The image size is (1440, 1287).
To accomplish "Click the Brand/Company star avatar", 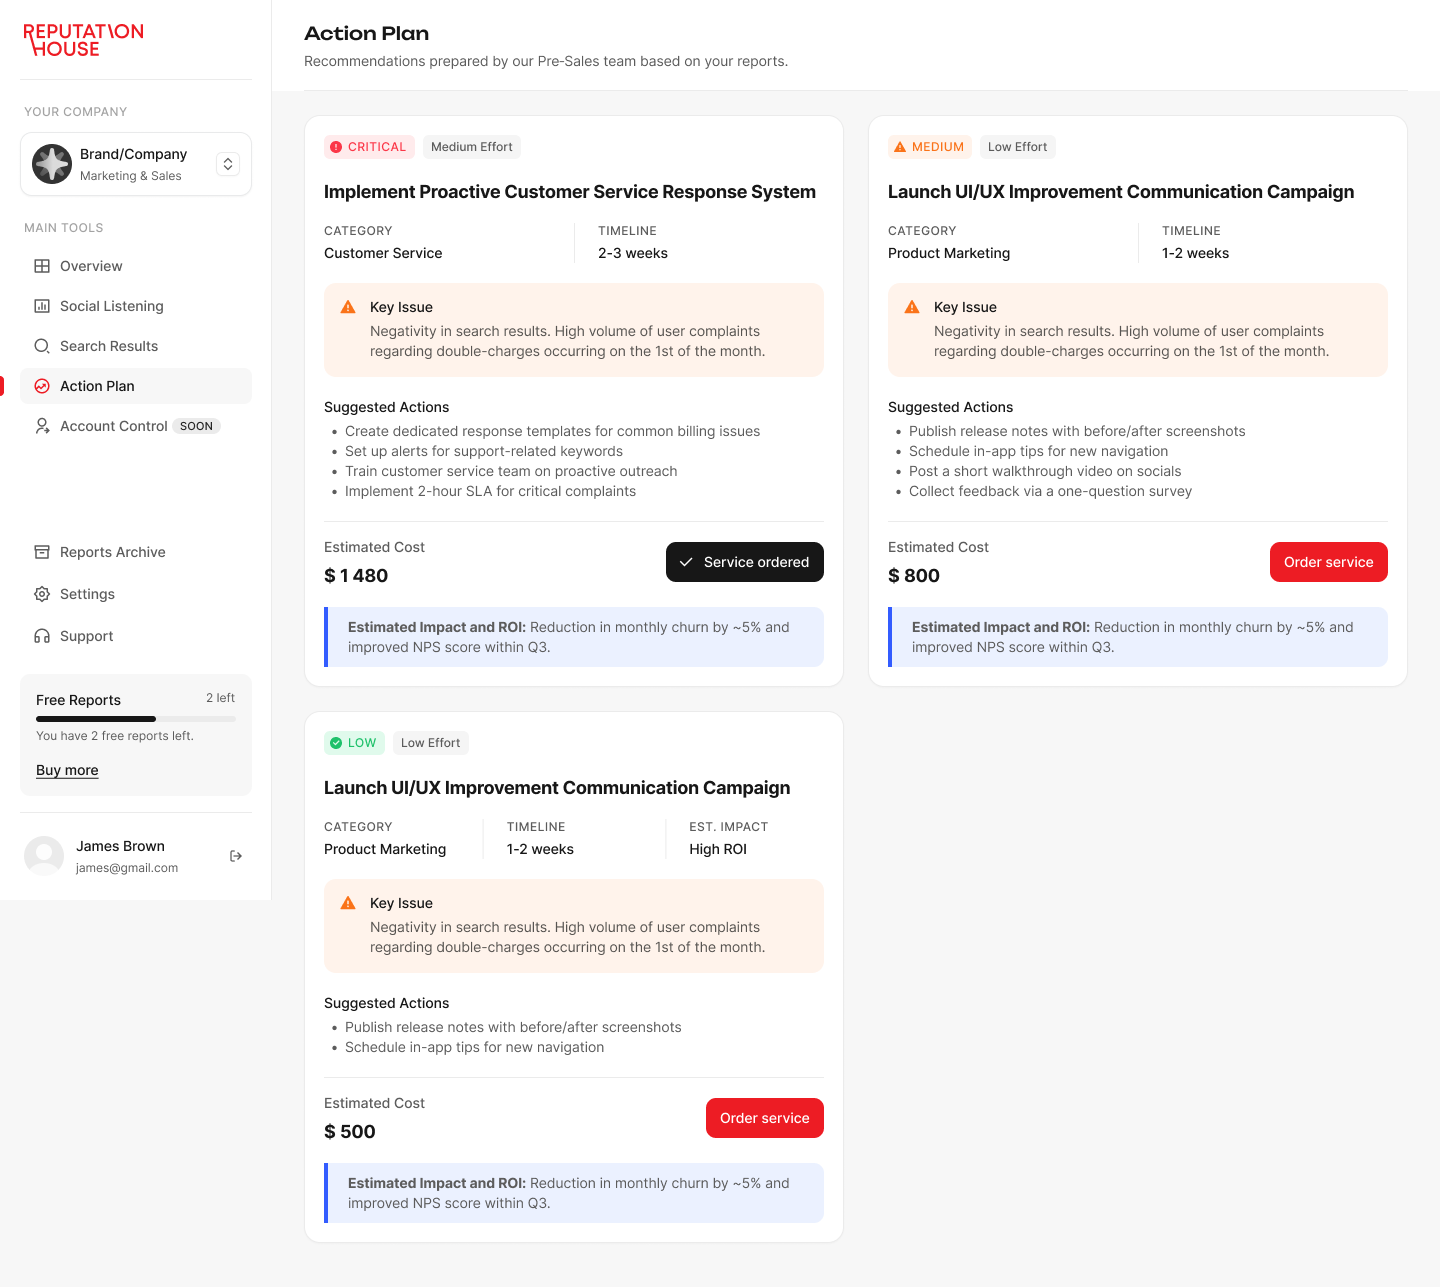I will pyautogui.click(x=52, y=164).
